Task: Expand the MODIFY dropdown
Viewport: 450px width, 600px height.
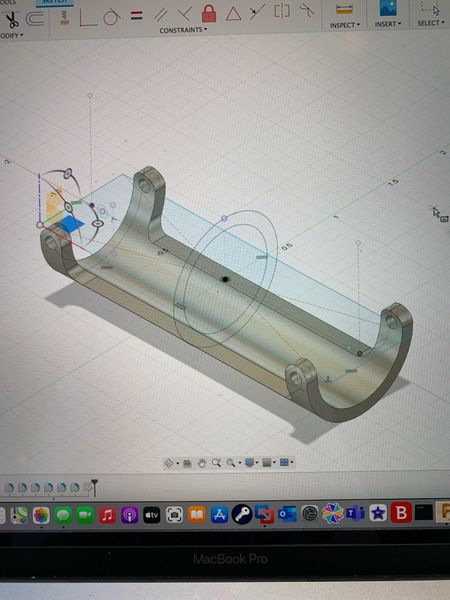Action: (x=11, y=35)
